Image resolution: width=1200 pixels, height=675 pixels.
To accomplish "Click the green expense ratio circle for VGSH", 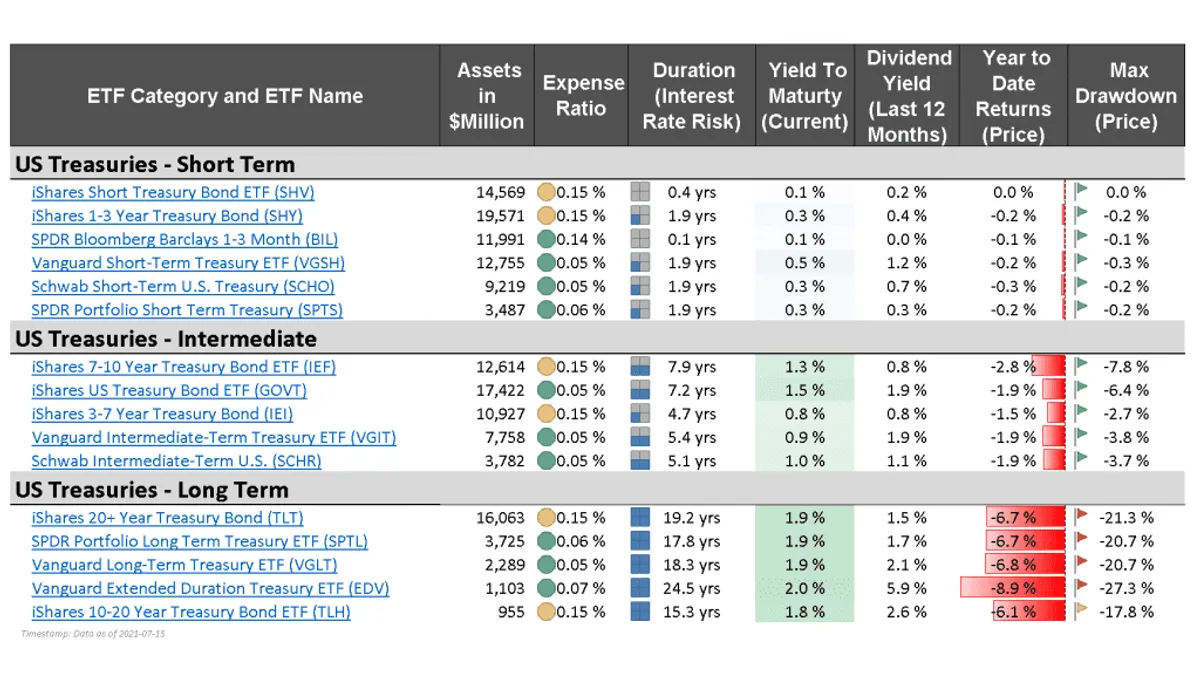I will tap(546, 263).
